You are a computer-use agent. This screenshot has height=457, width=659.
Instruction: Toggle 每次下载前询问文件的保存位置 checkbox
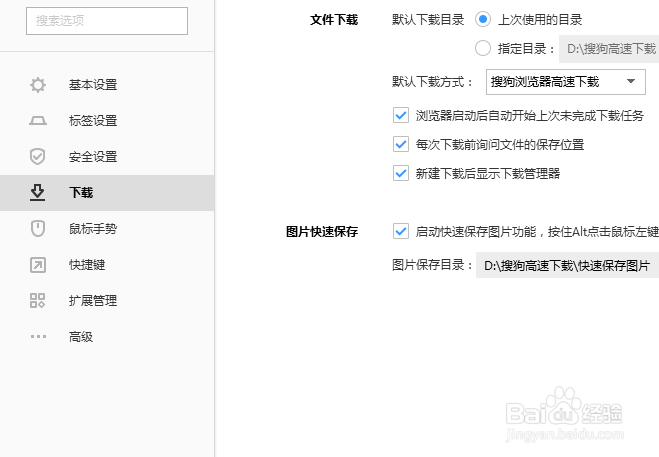coord(401,144)
